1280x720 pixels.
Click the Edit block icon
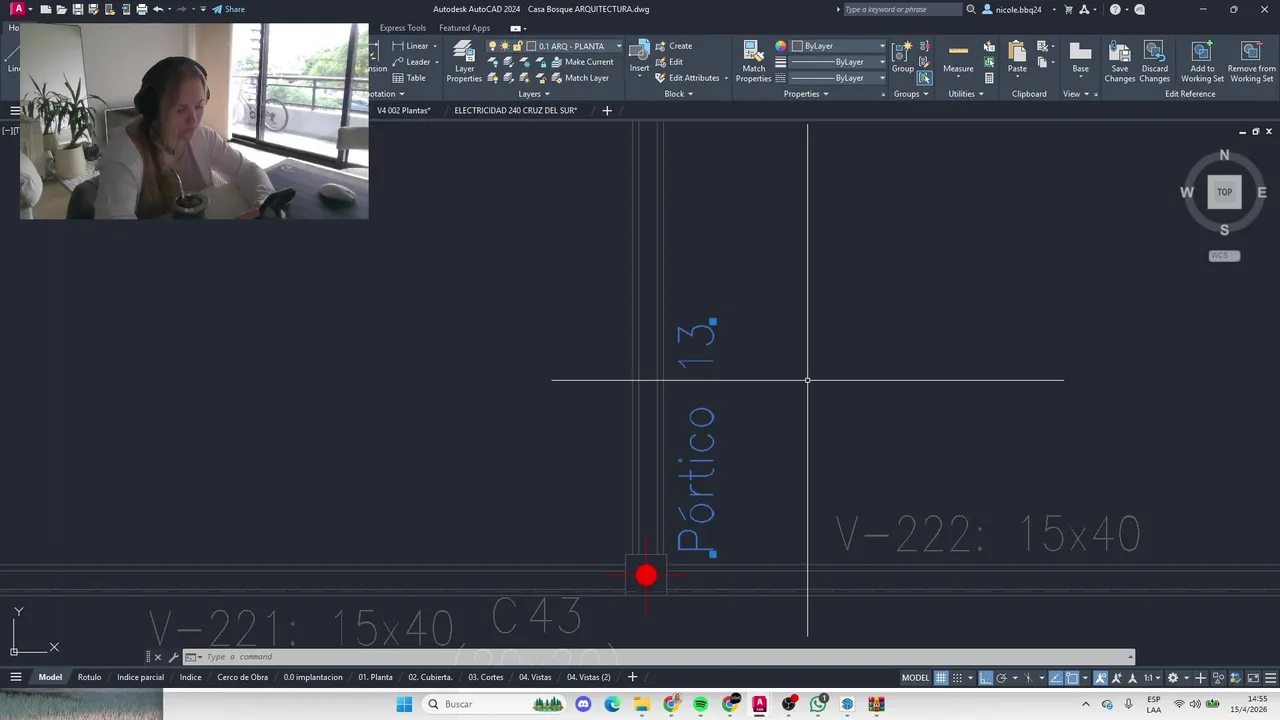pos(661,62)
